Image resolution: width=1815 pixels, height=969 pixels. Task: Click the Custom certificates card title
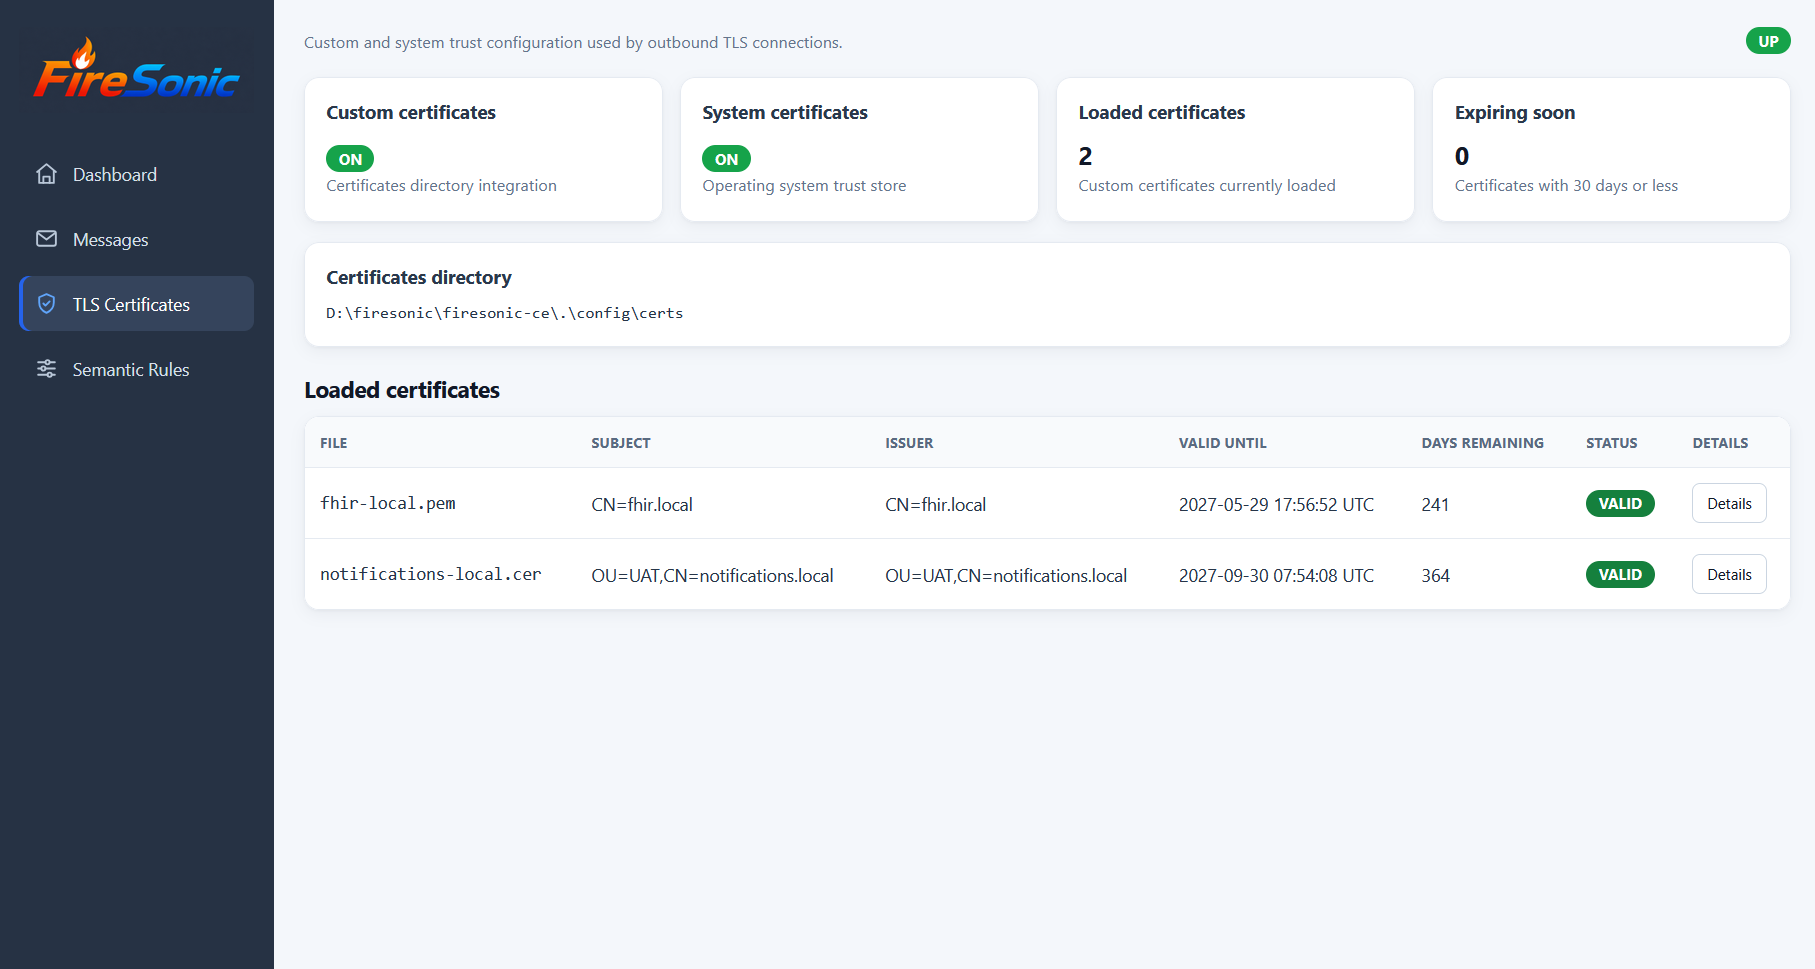(x=411, y=112)
